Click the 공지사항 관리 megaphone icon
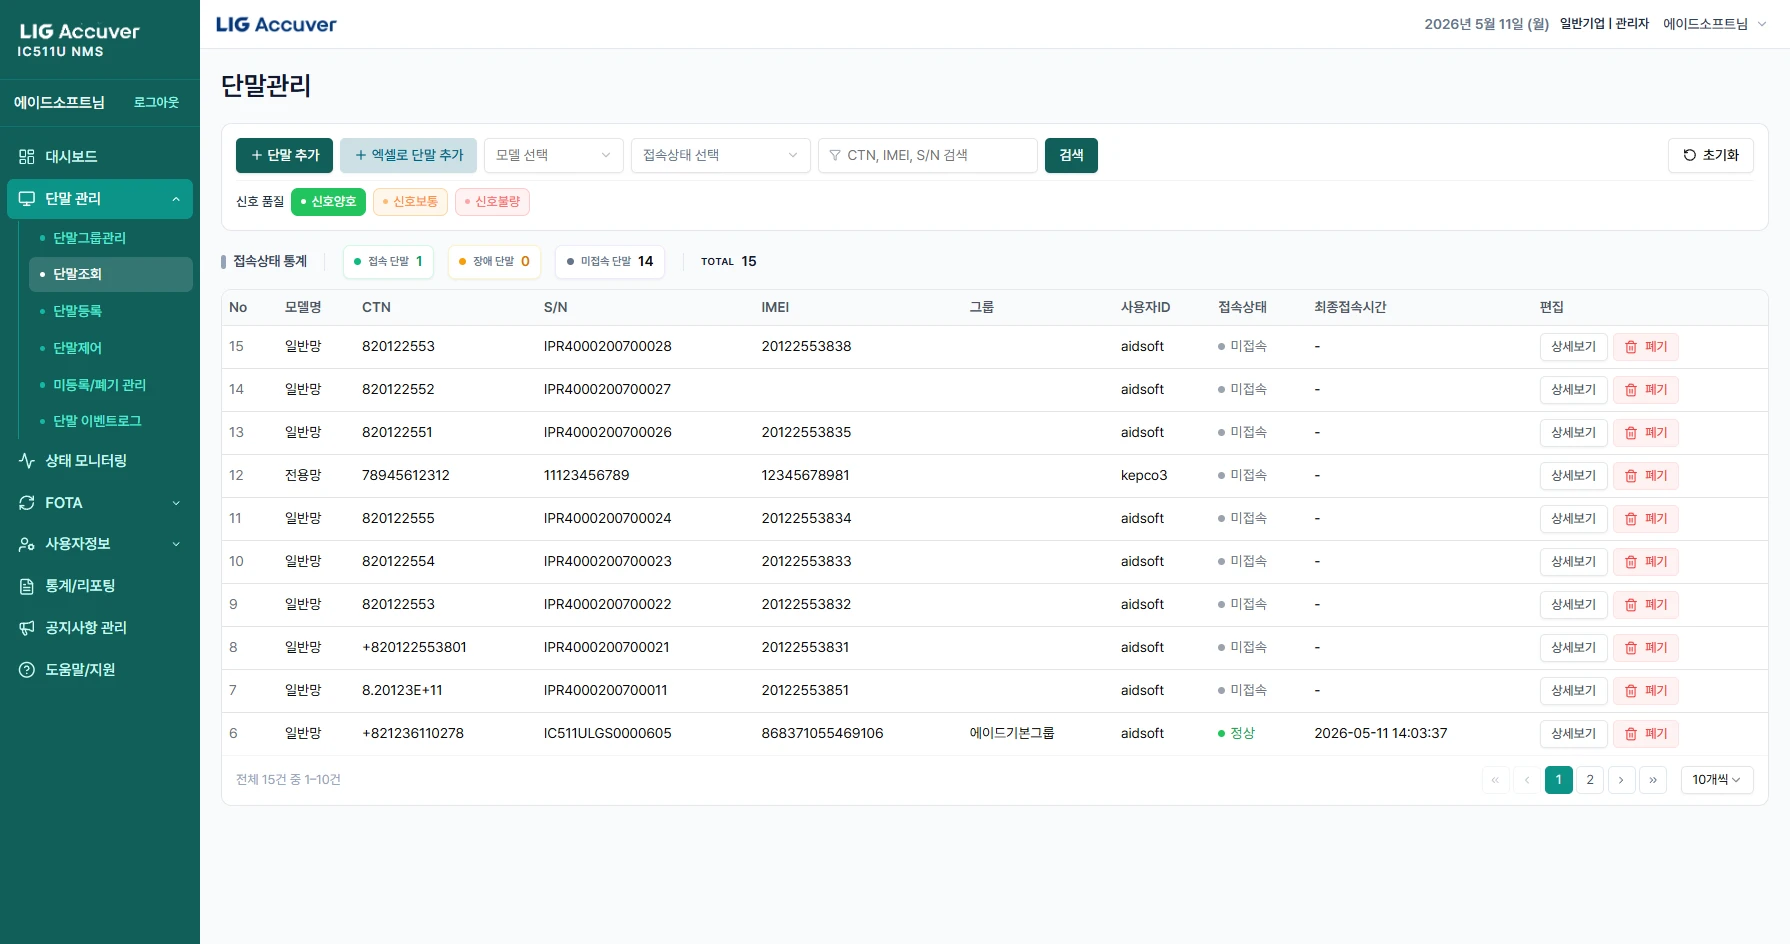Viewport: 1790px width, 944px height. (27, 628)
